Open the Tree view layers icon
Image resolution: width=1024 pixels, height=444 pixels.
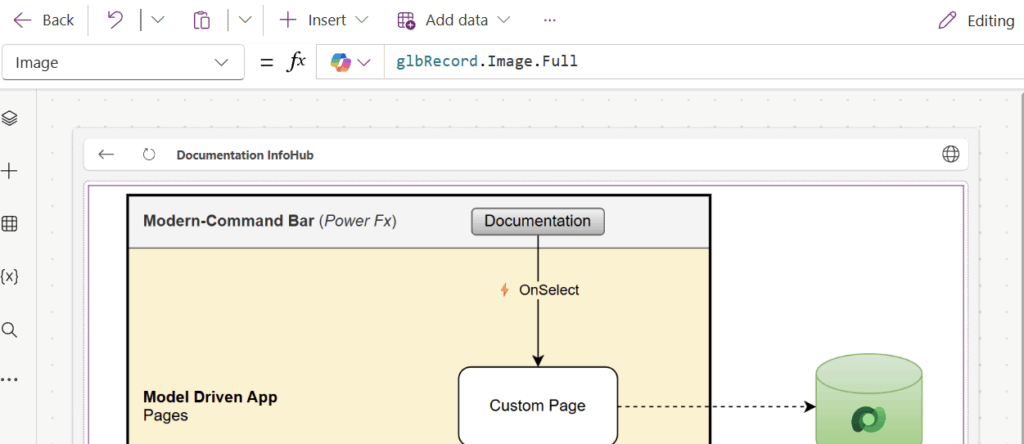click(10, 118)
